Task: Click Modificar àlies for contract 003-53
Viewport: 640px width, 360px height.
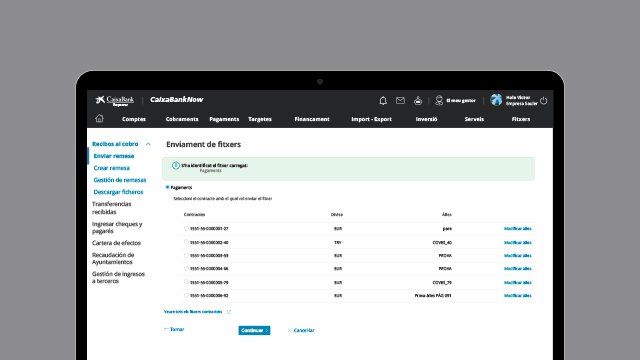Action: pyautogui.click(x=518, y=256)
